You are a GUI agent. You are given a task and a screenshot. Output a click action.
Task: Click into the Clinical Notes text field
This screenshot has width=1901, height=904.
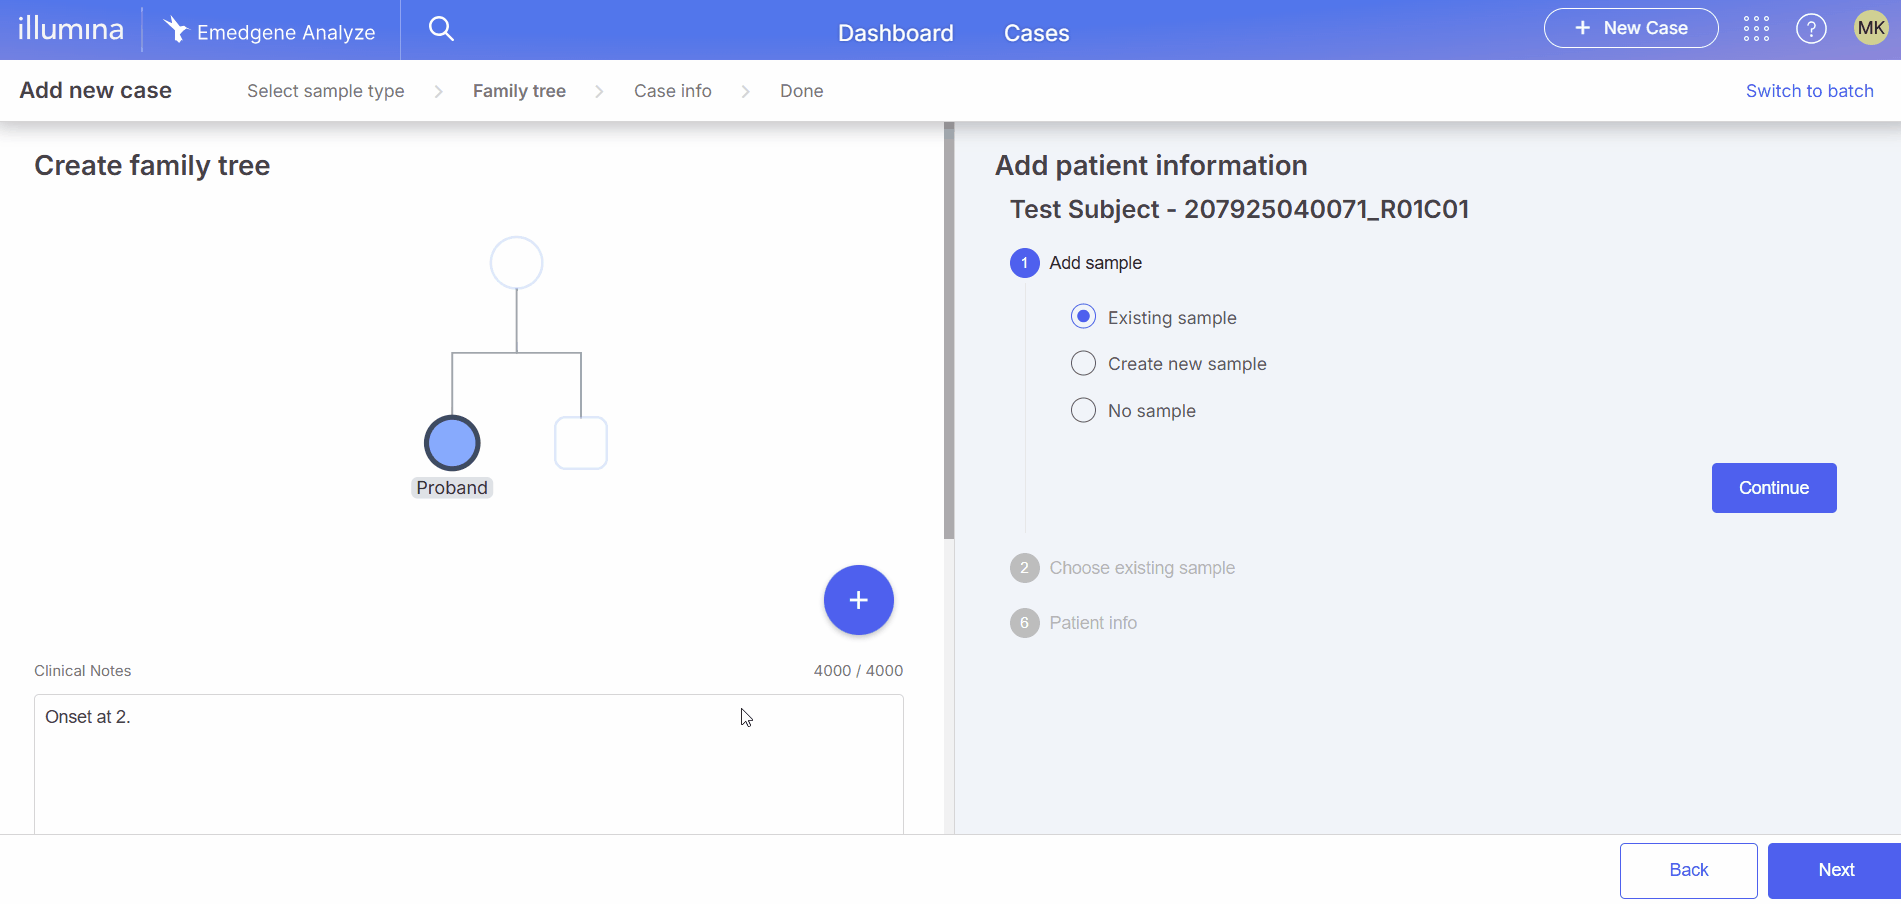(x=468, y=765)
